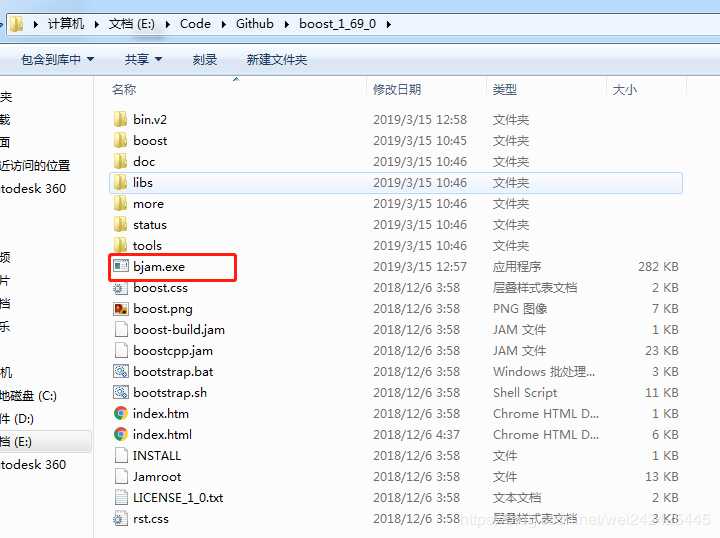The image size is (720, 538).
Task: Select the Jamroot file name
Action: point(157,476)
